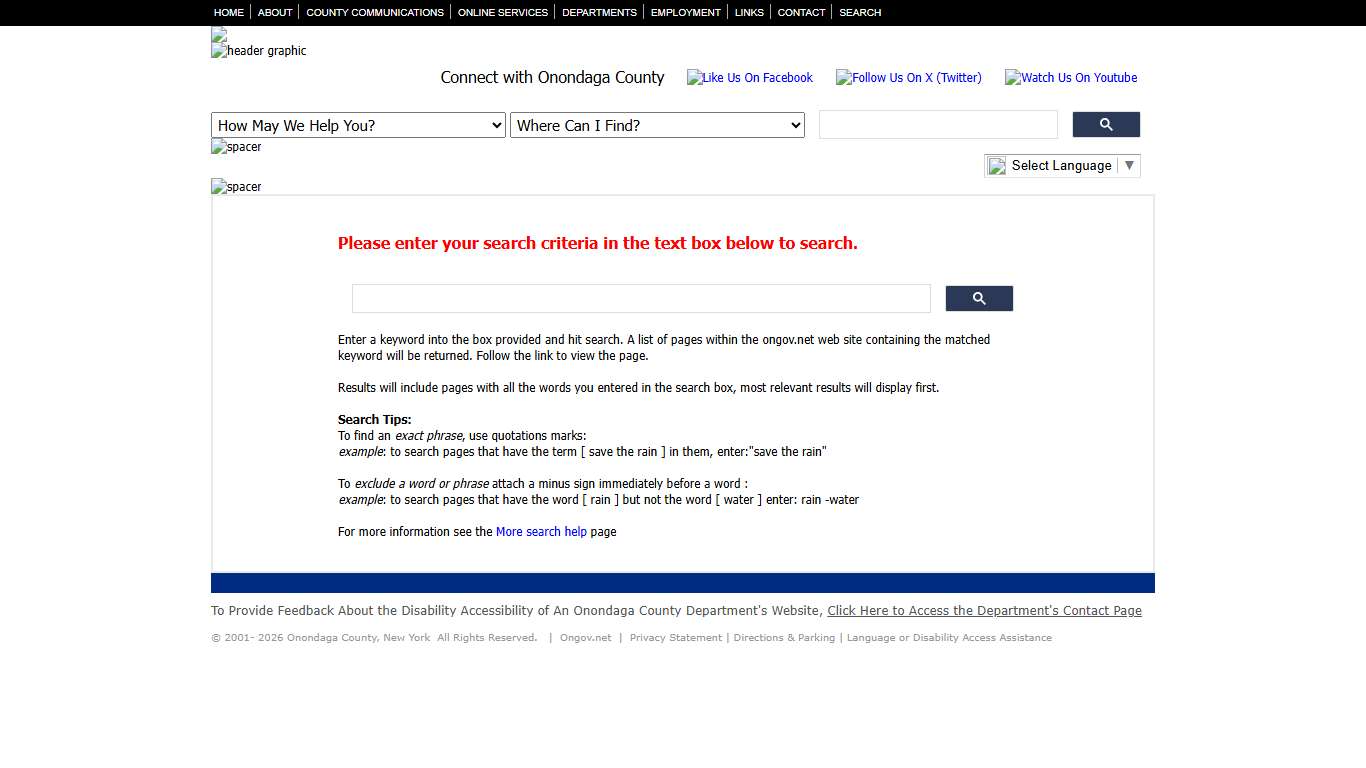Open the Where Can I Find dropdown
Screen dimensions: 1366x768
657,125
